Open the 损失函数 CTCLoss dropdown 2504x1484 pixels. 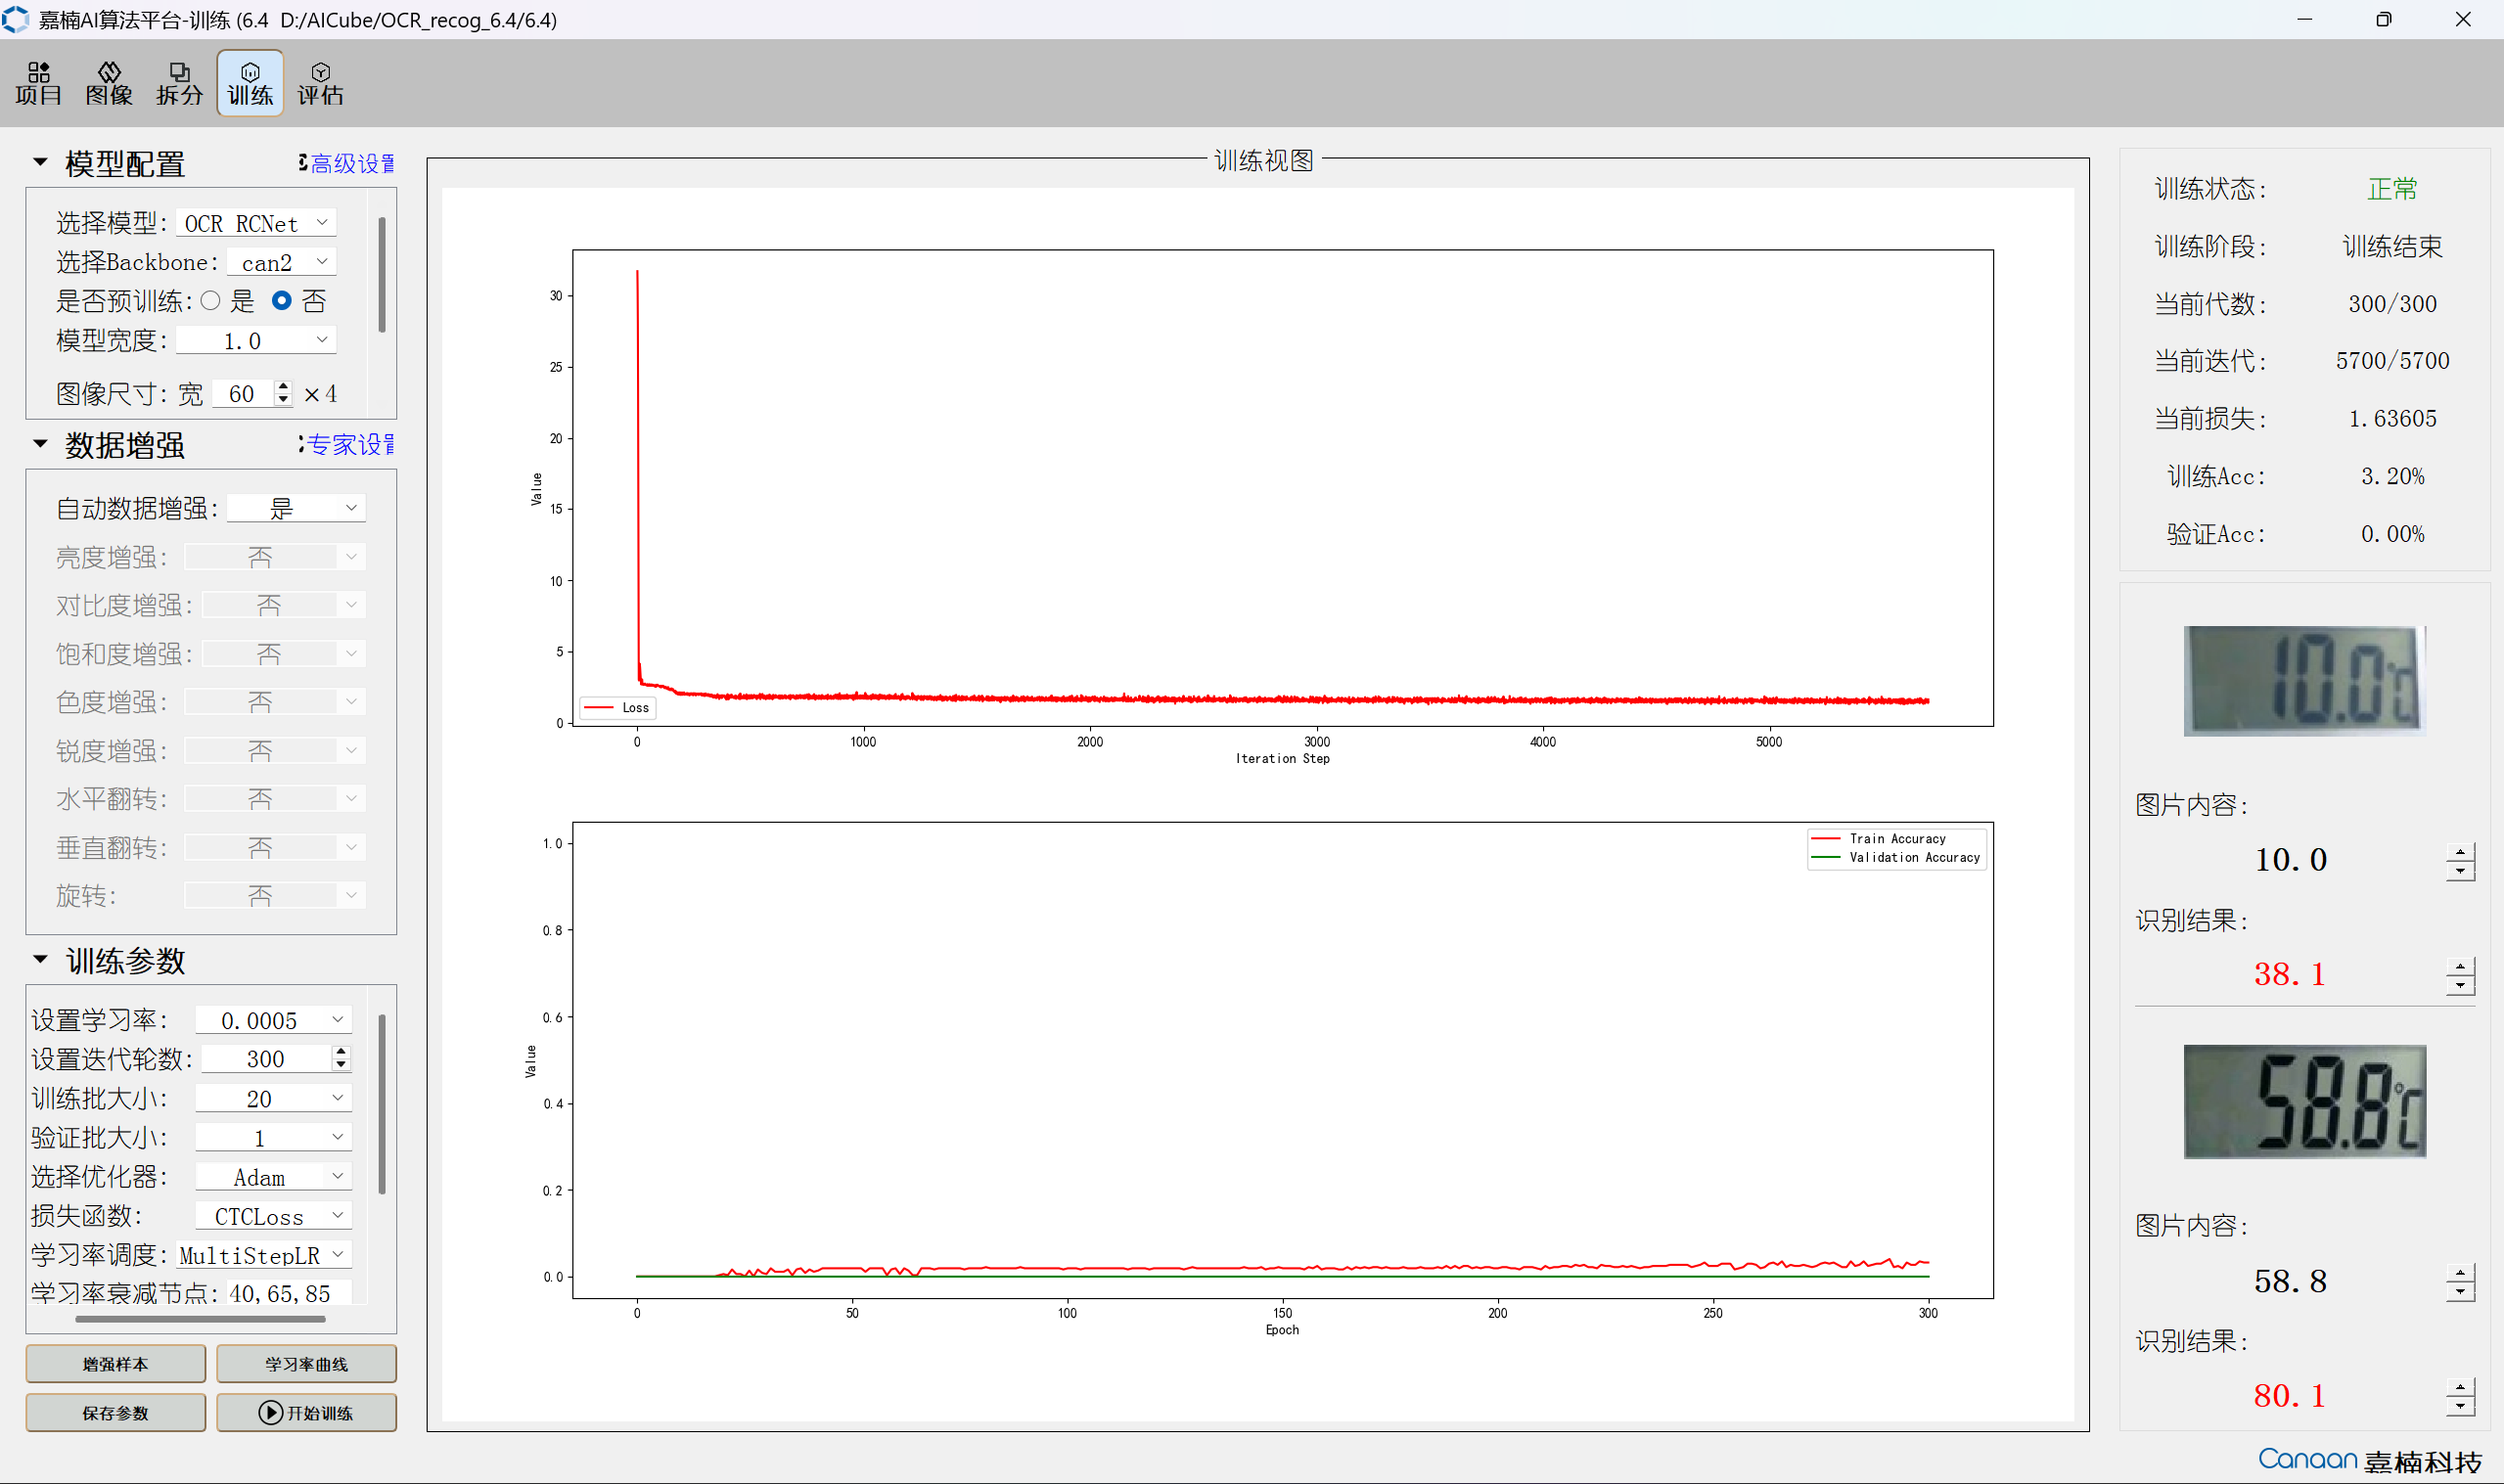click(273, 1216)
